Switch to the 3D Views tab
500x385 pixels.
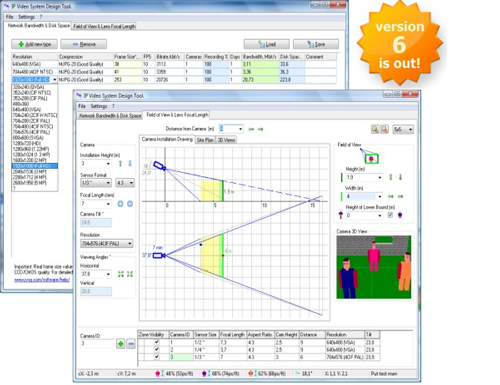tap(226, 140)
